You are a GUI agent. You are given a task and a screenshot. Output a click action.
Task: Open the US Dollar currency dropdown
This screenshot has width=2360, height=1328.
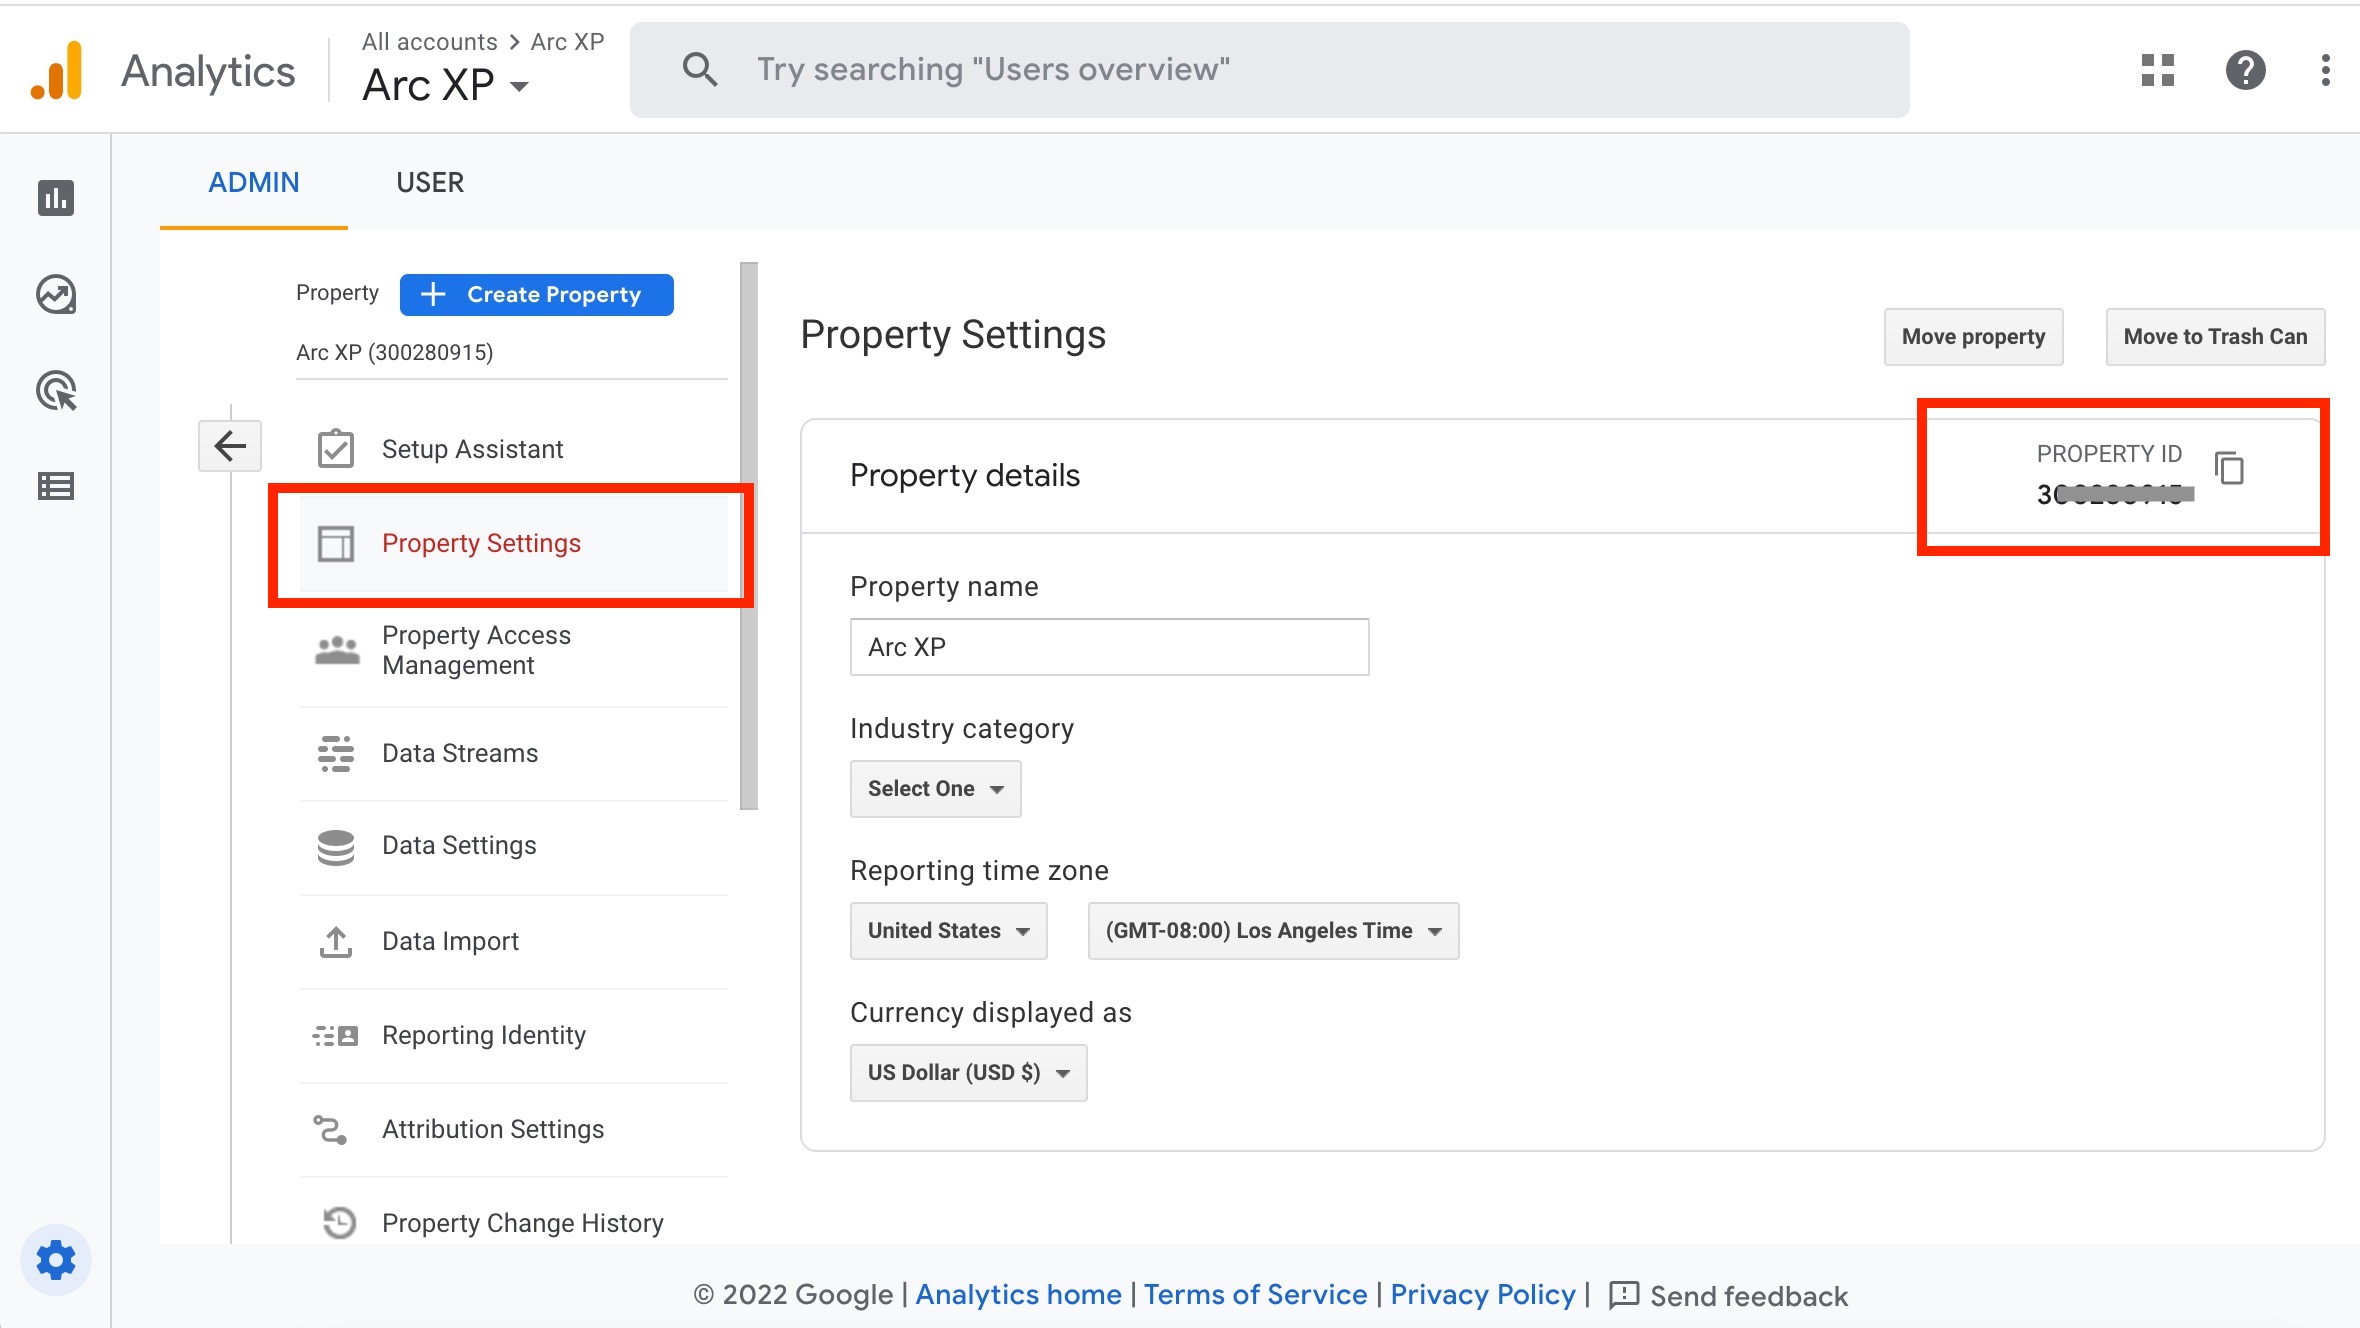(968, 1073)
